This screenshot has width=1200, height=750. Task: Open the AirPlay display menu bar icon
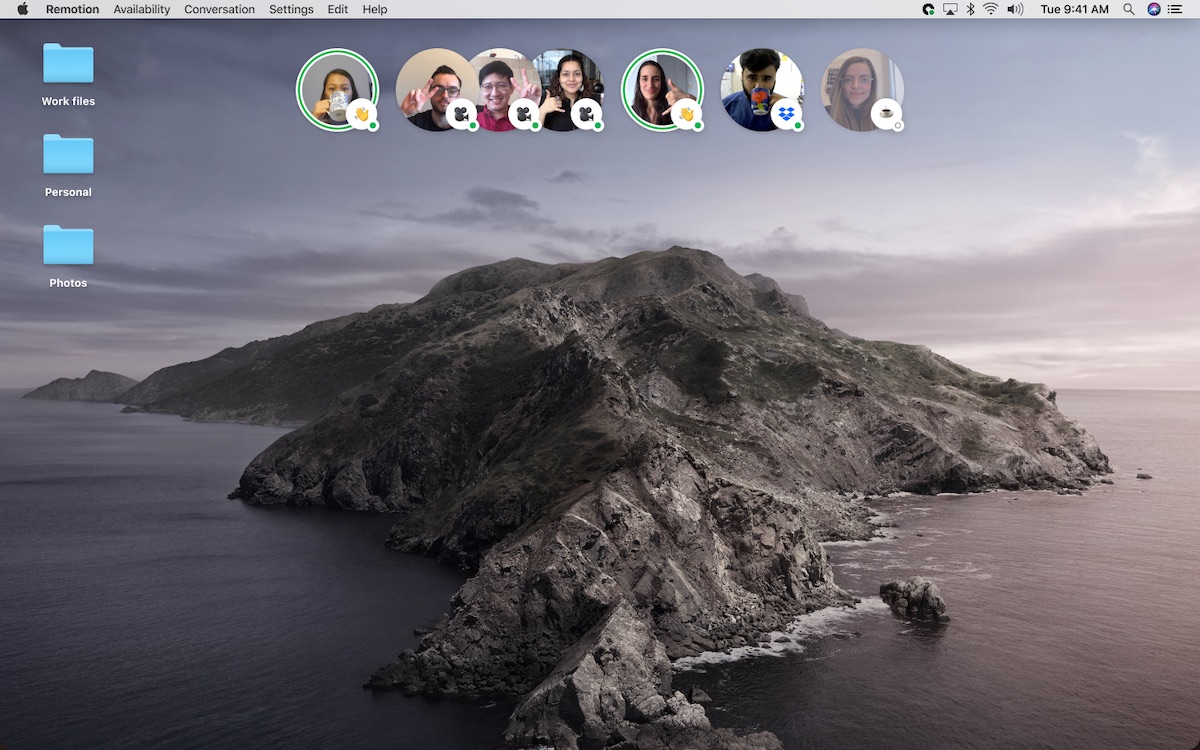(950, 9)
